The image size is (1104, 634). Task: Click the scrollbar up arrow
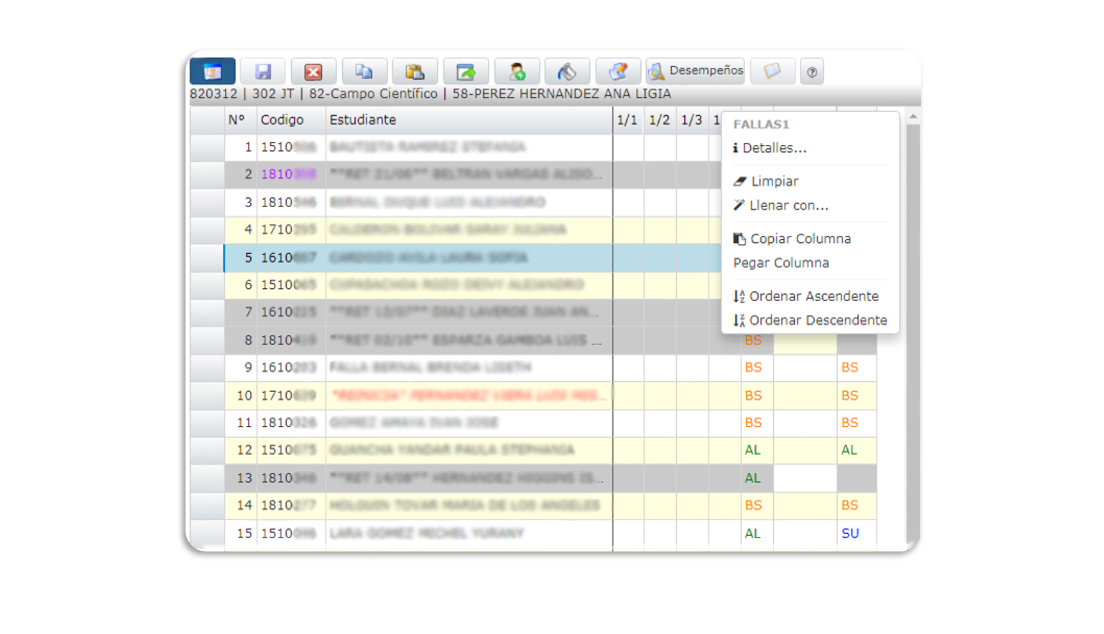[913, 116]
